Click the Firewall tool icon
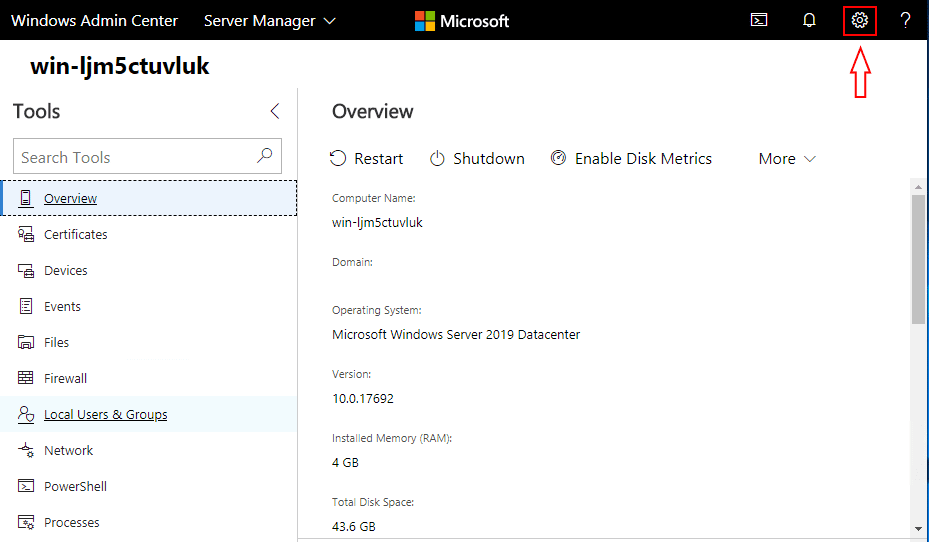The image size is (929, 542). coord(26,378)
